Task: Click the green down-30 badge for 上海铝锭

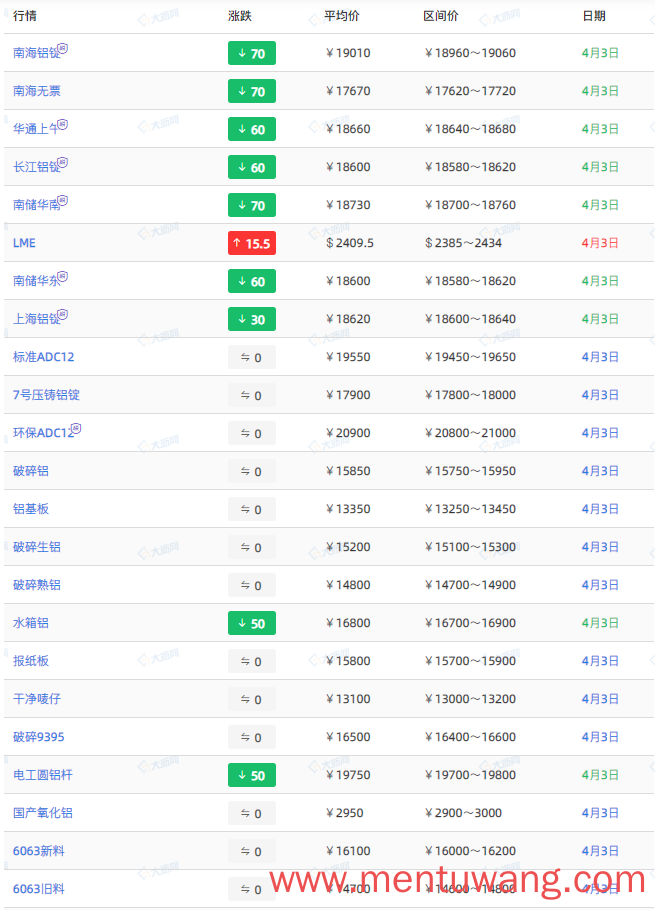Action: pyautogui.click(x=252, y=319)
